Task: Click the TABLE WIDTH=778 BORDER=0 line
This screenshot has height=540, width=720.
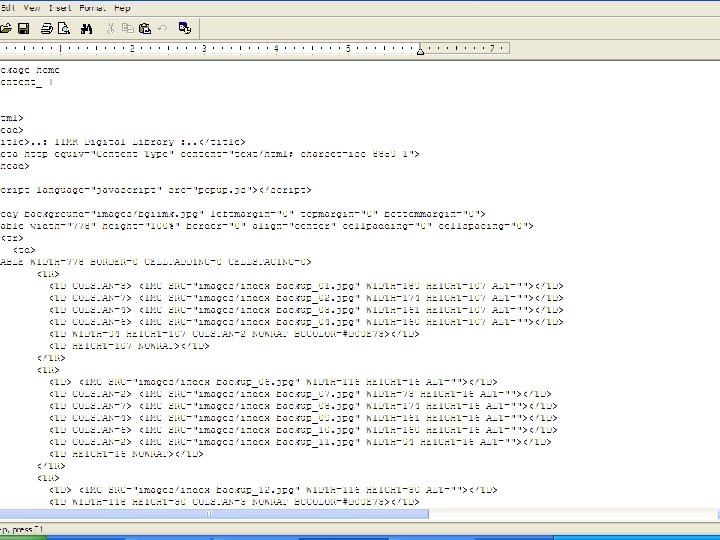Action: [156, 262]
